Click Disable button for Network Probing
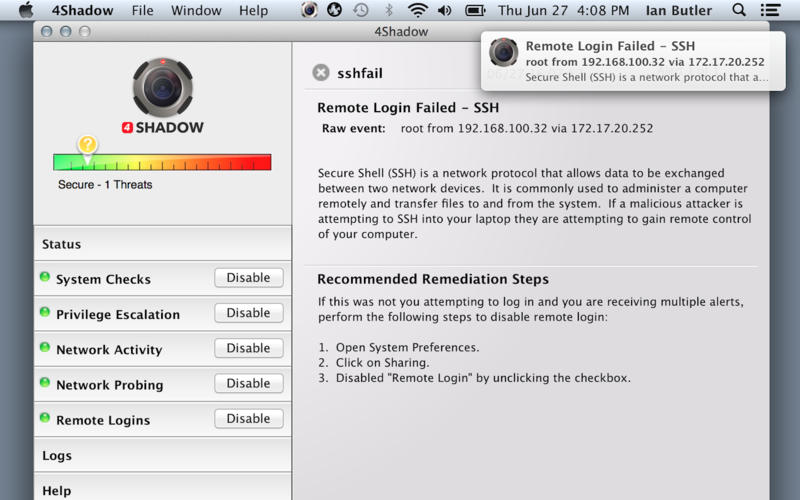Screen dimensions: 800x500 click(248, 383)
